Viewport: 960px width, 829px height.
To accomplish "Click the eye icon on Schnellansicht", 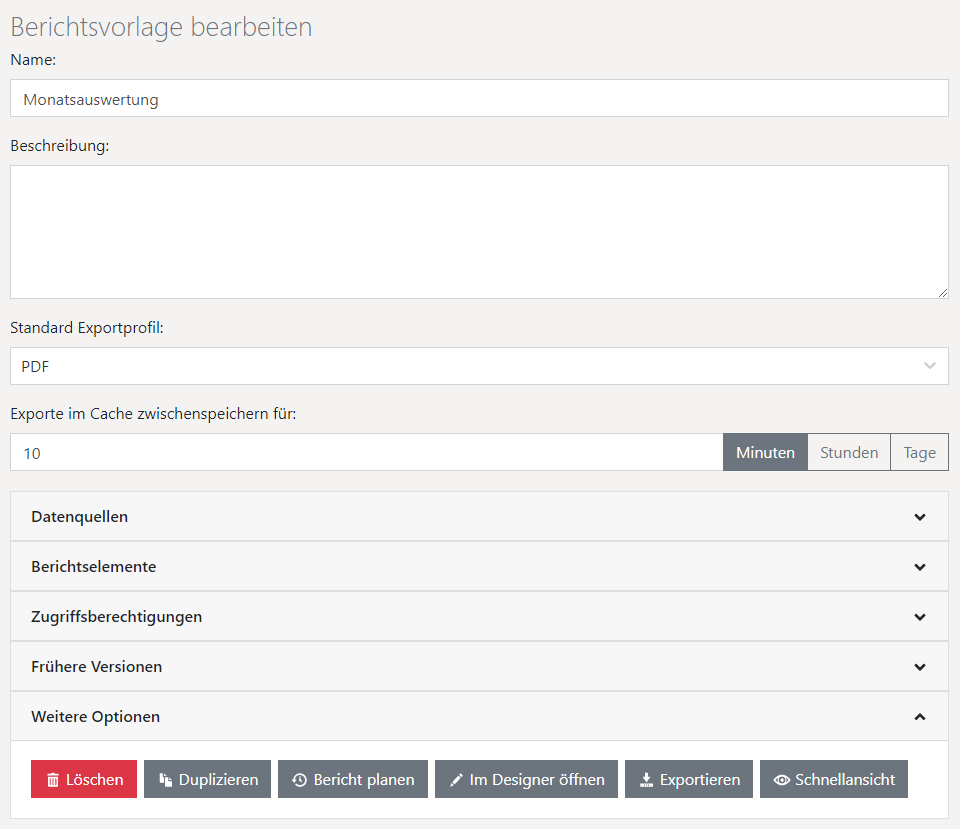I will point(781,780).
